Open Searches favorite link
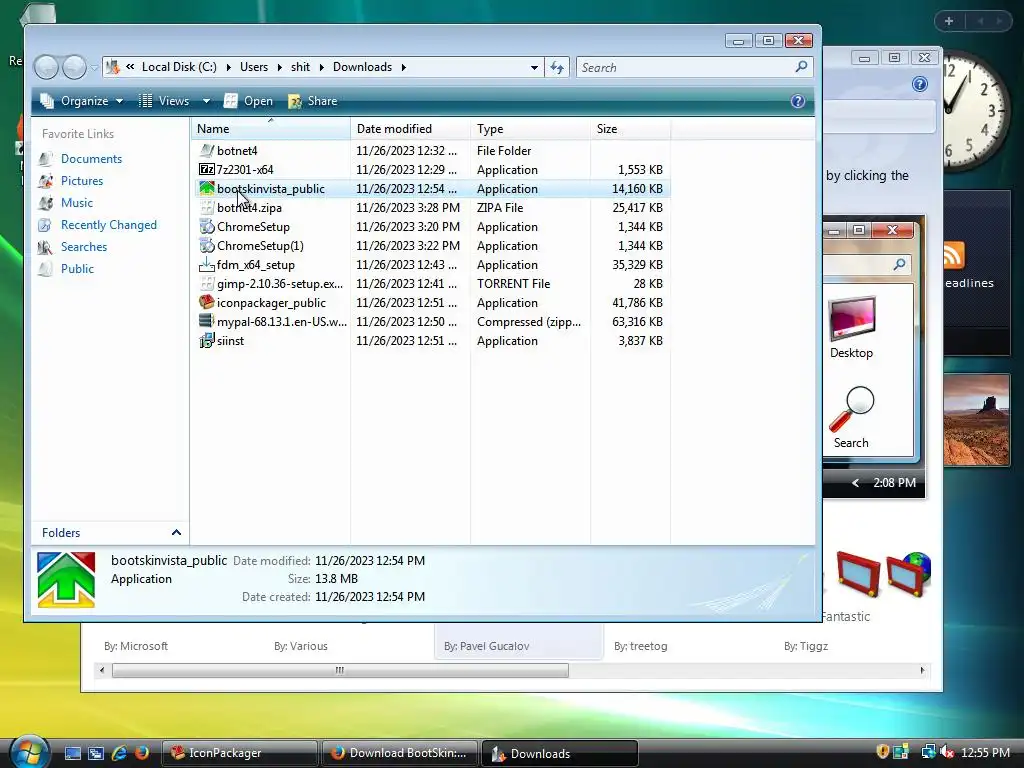The width and height of the screenshot is (1024, 768). click(84, 247)
